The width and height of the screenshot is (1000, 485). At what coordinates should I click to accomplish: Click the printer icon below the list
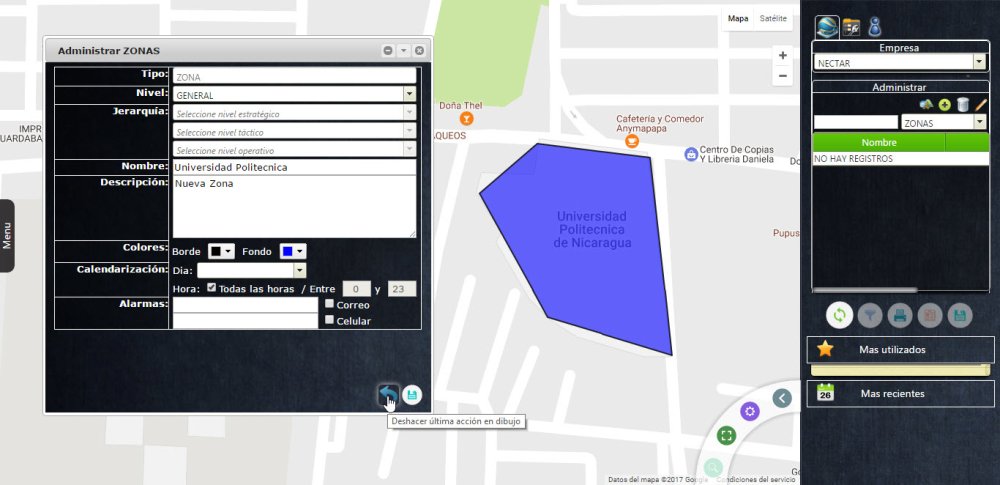pos(900,315)
